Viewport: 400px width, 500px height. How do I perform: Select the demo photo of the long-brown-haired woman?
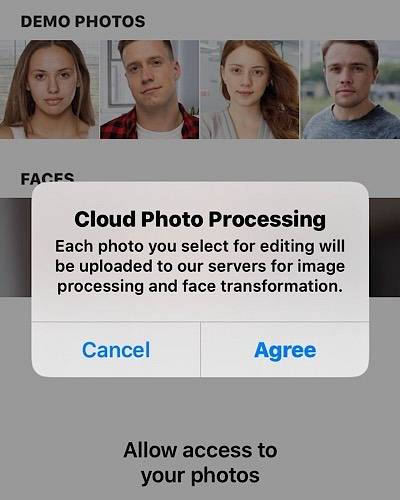(x=49, y=89)
